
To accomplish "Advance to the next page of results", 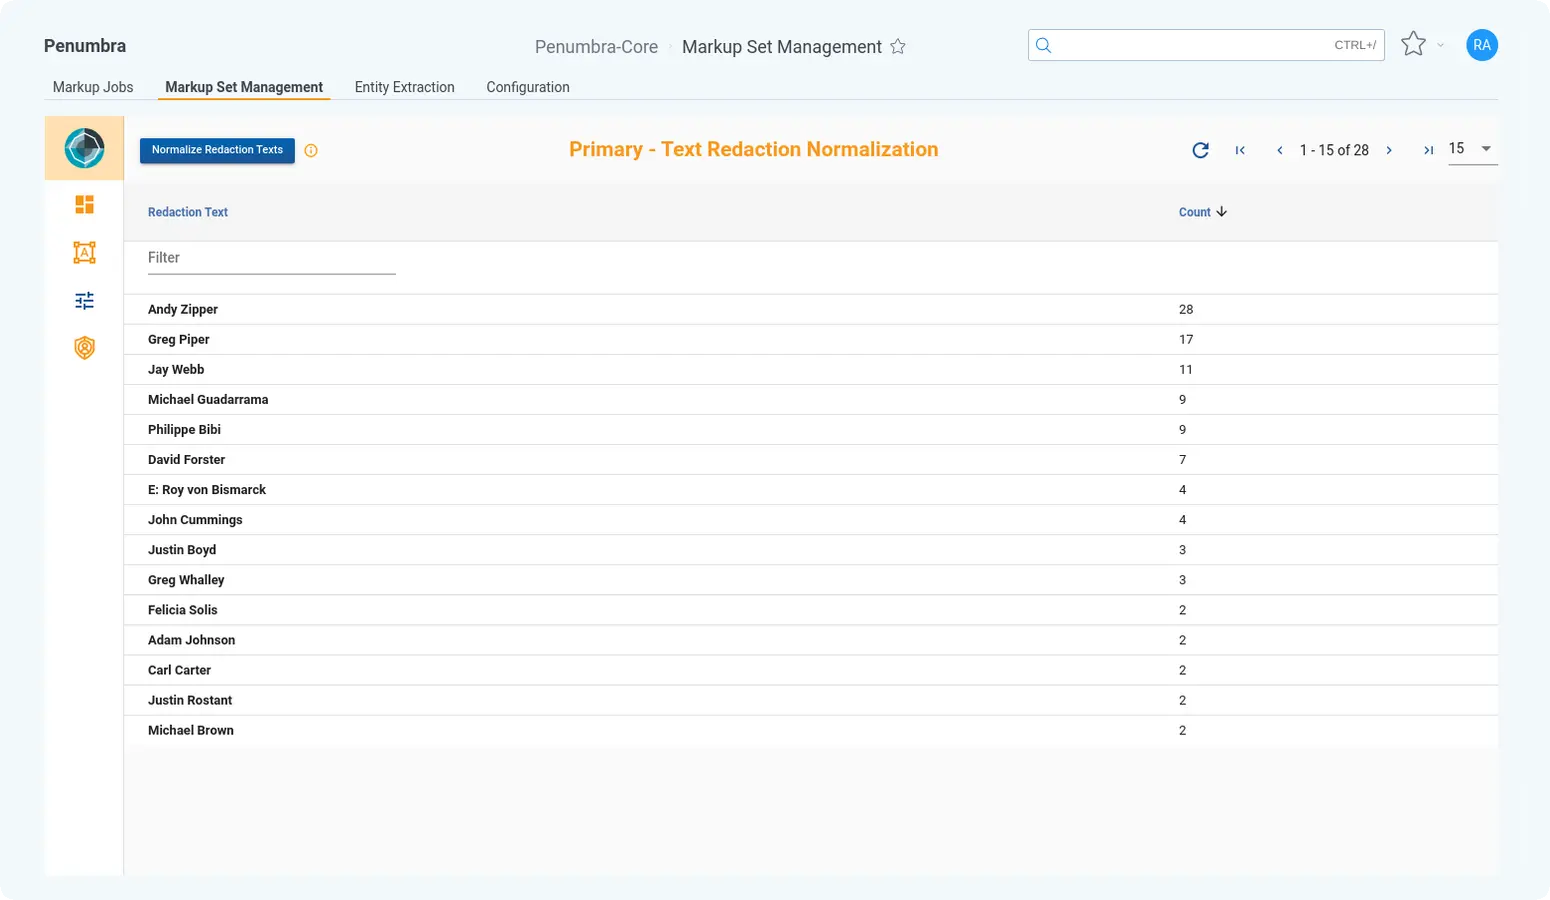I will (x=1389, y=150).
